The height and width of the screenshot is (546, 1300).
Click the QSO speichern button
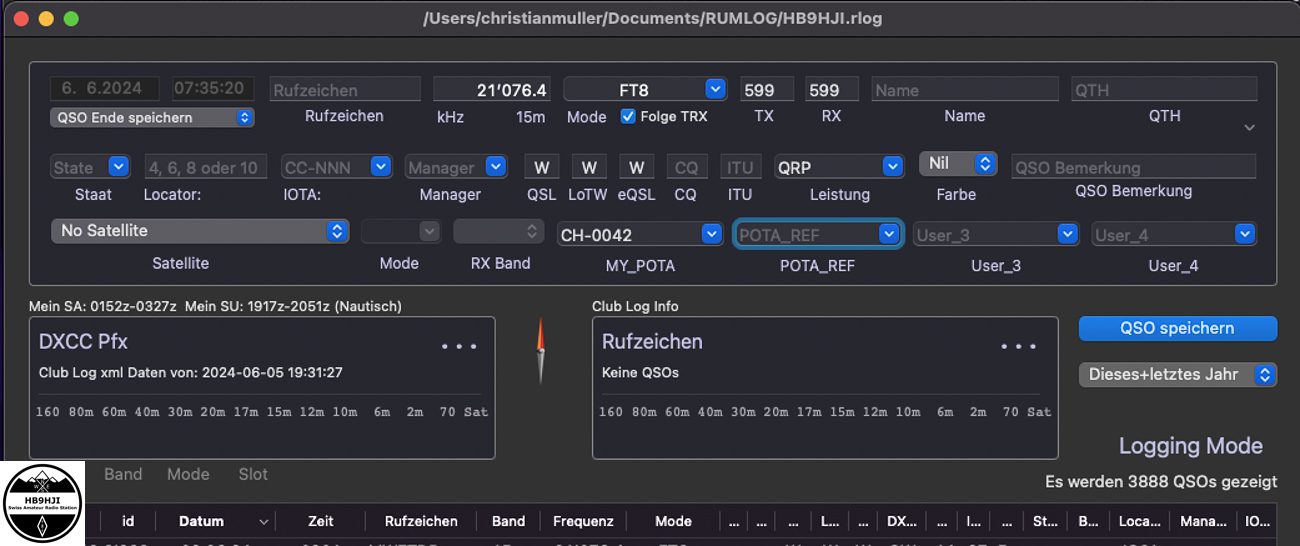pyautogui.click(x=1177, y=328)
